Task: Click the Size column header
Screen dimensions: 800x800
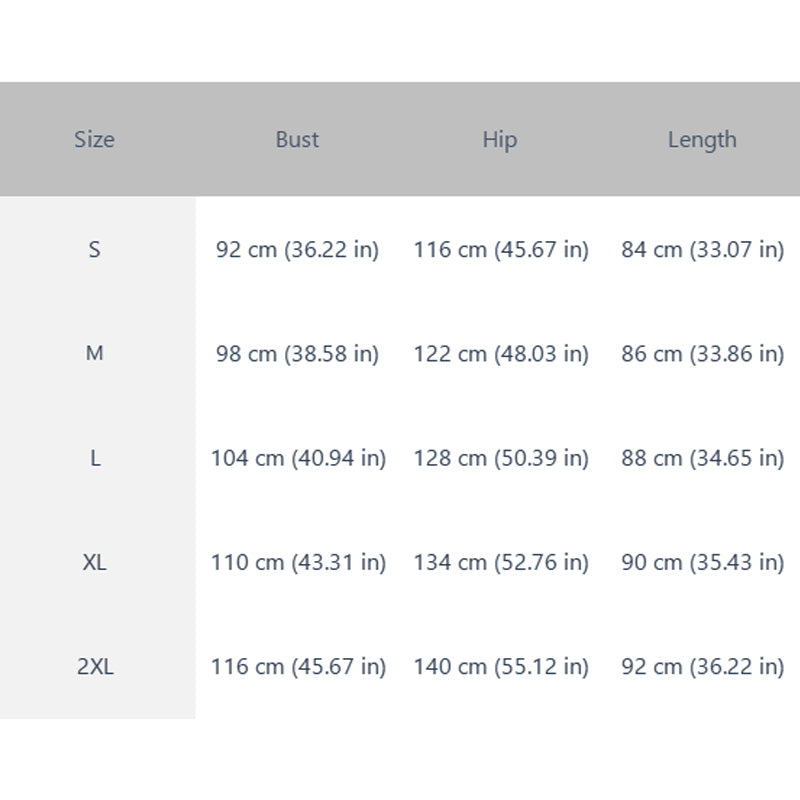Action: [x=94, y=139]
